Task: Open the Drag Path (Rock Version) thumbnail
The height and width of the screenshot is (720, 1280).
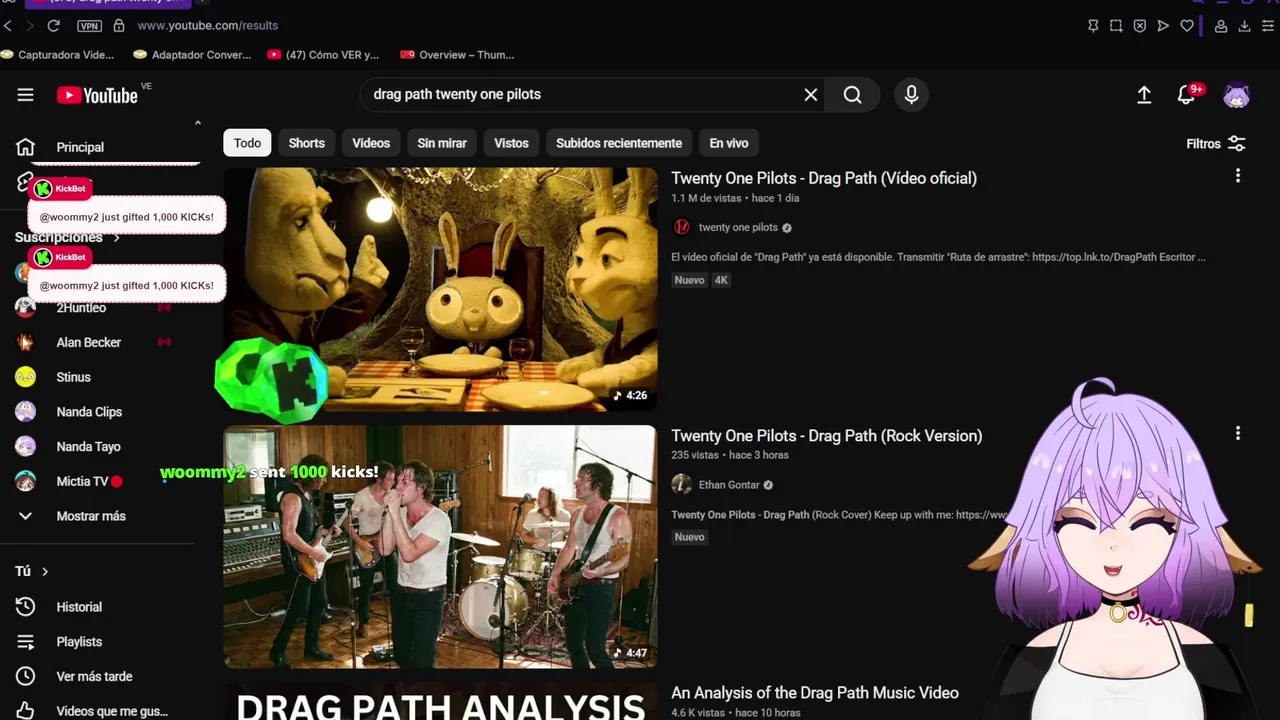Action: (x=440, y=547)
